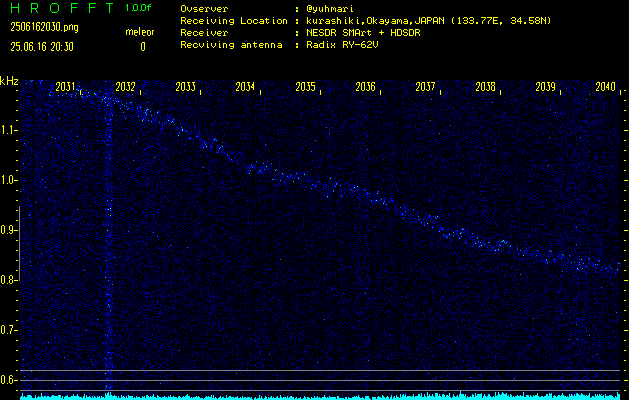Click the Receiver field label

tap(204, 33)
